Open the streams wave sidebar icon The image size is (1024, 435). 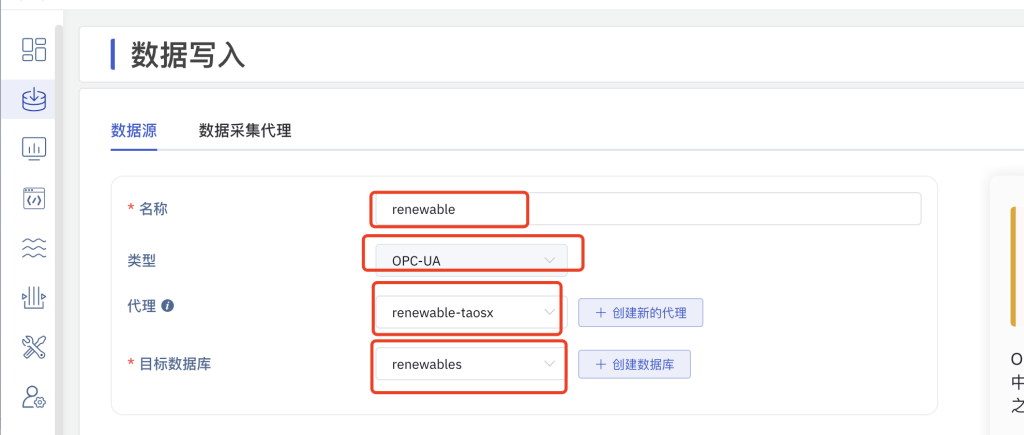(34, 248)
